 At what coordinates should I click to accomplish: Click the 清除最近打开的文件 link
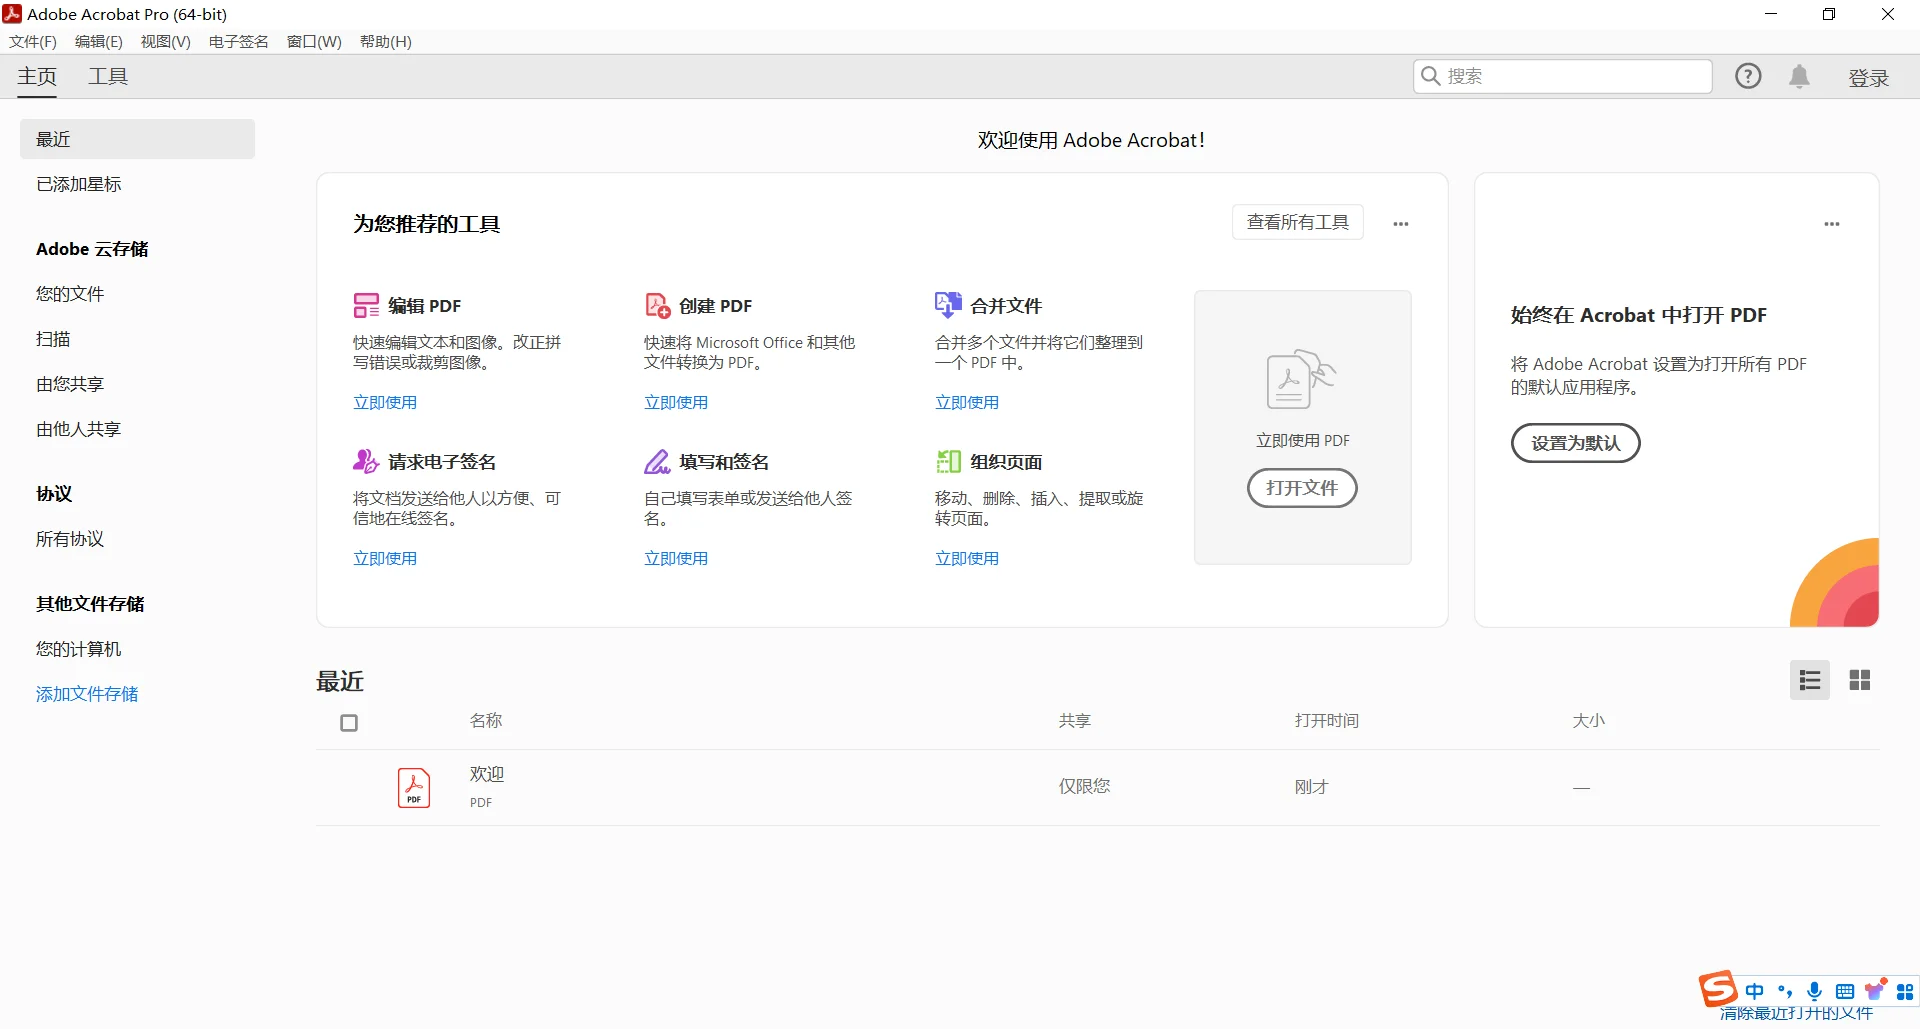click(x=1796, y=1013)
